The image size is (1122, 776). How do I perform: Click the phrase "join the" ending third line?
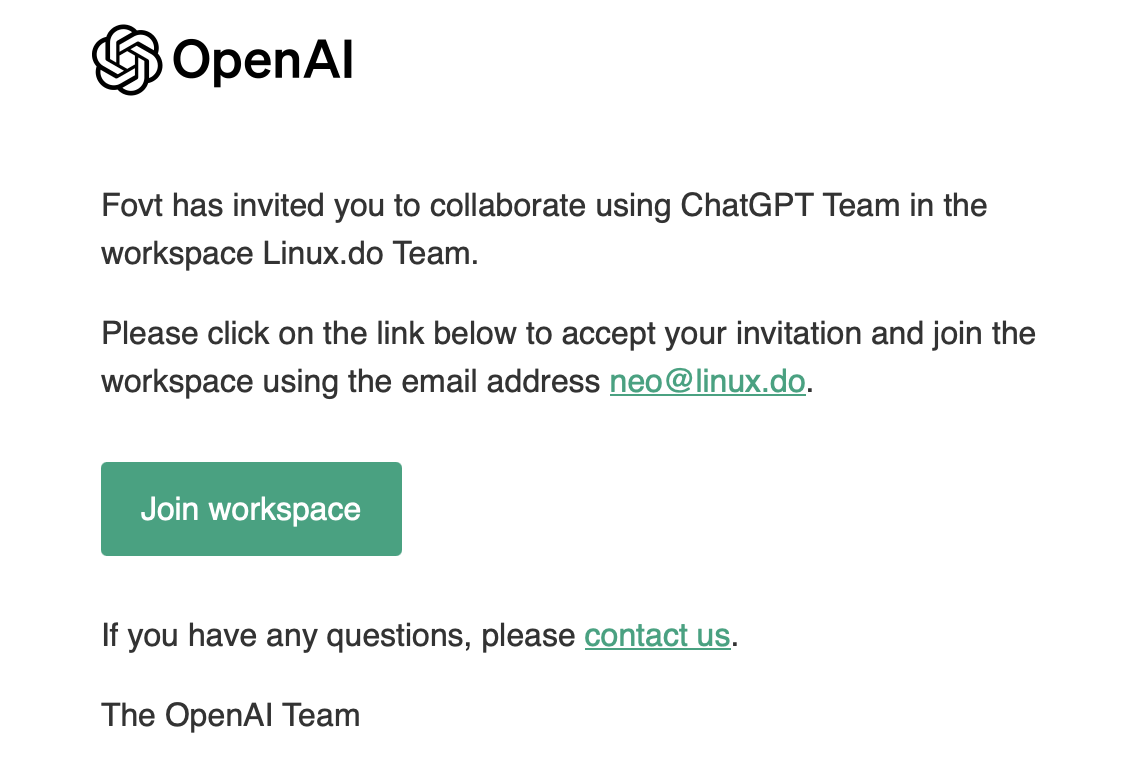click(984, 334)
